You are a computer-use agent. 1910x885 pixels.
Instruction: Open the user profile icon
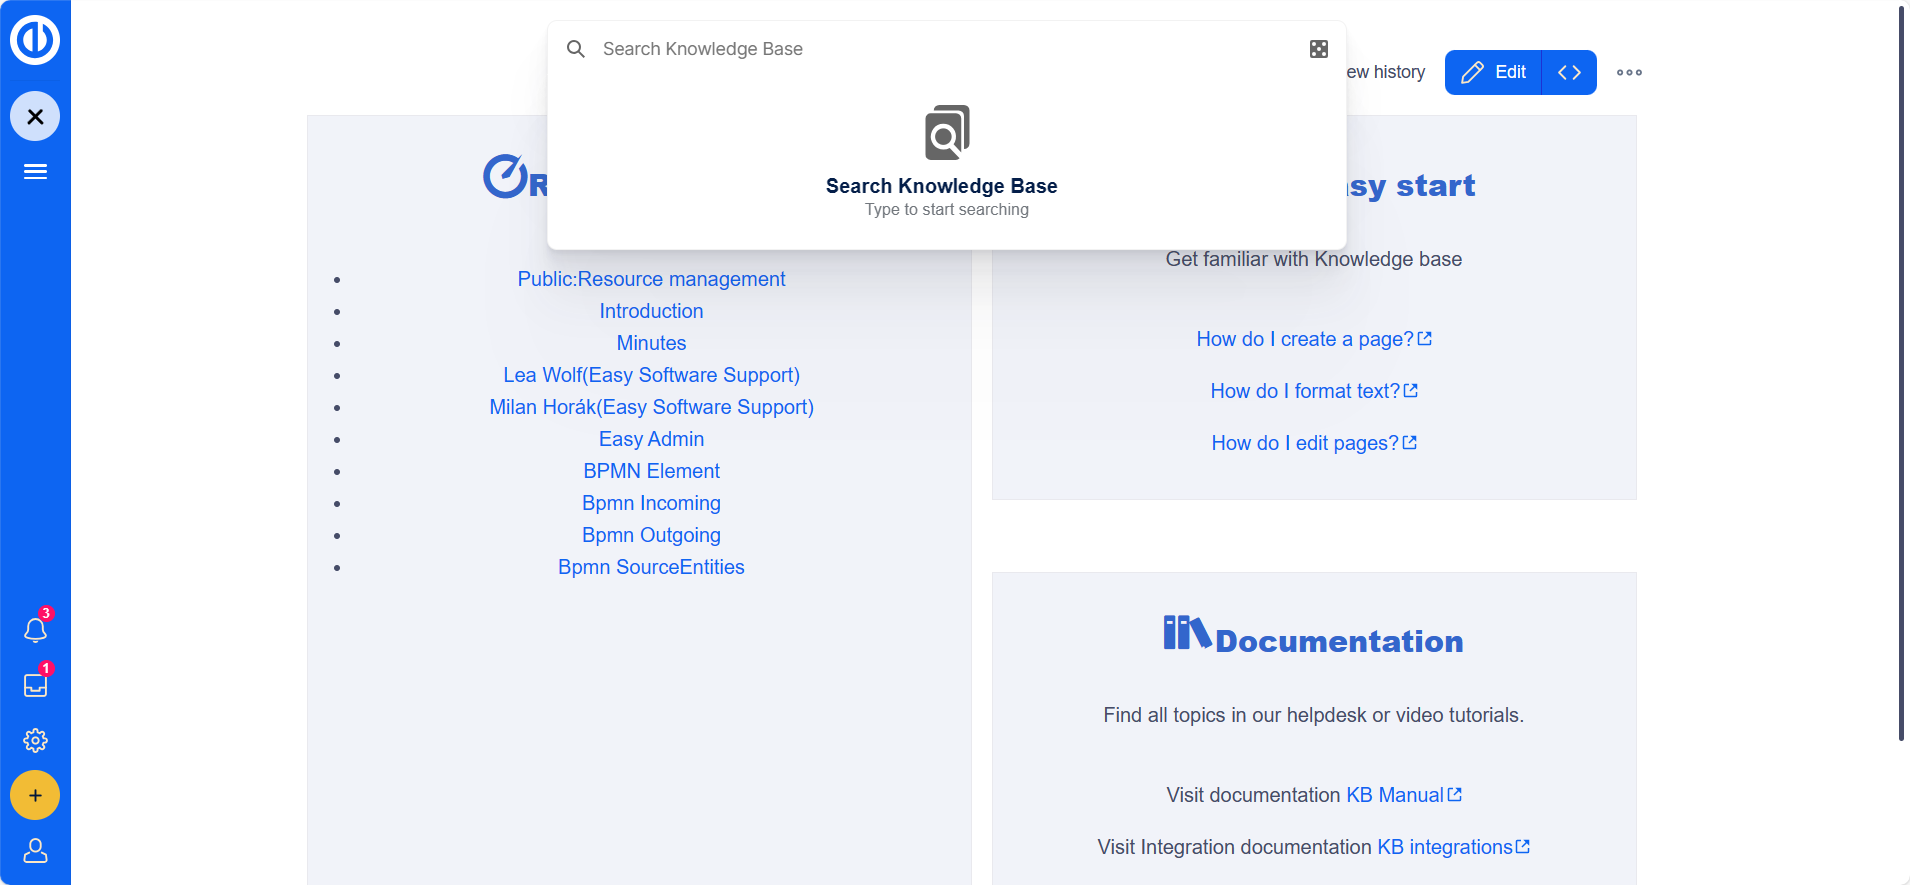click(x=35, y=850)
